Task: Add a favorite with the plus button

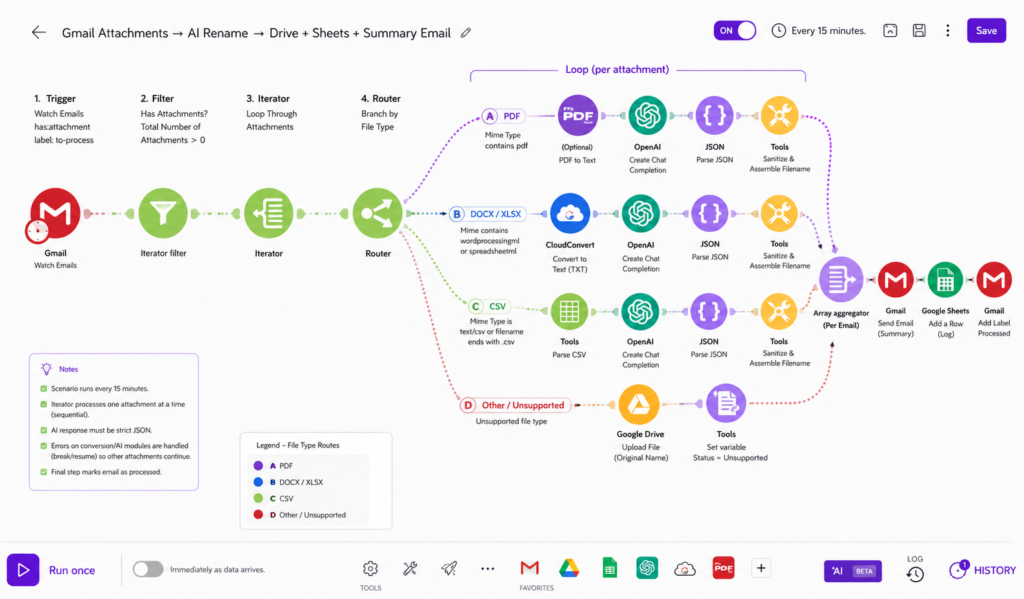Action: (761, 568)
